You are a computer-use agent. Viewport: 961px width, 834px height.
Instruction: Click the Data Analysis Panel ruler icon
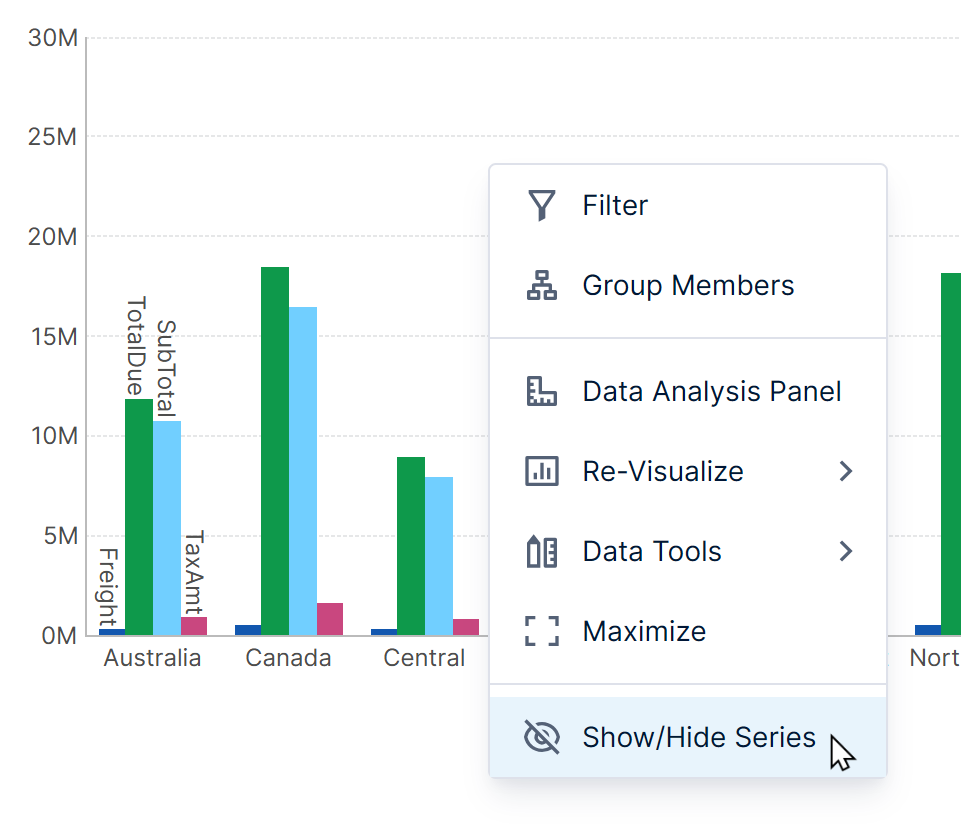pos(541,392)
